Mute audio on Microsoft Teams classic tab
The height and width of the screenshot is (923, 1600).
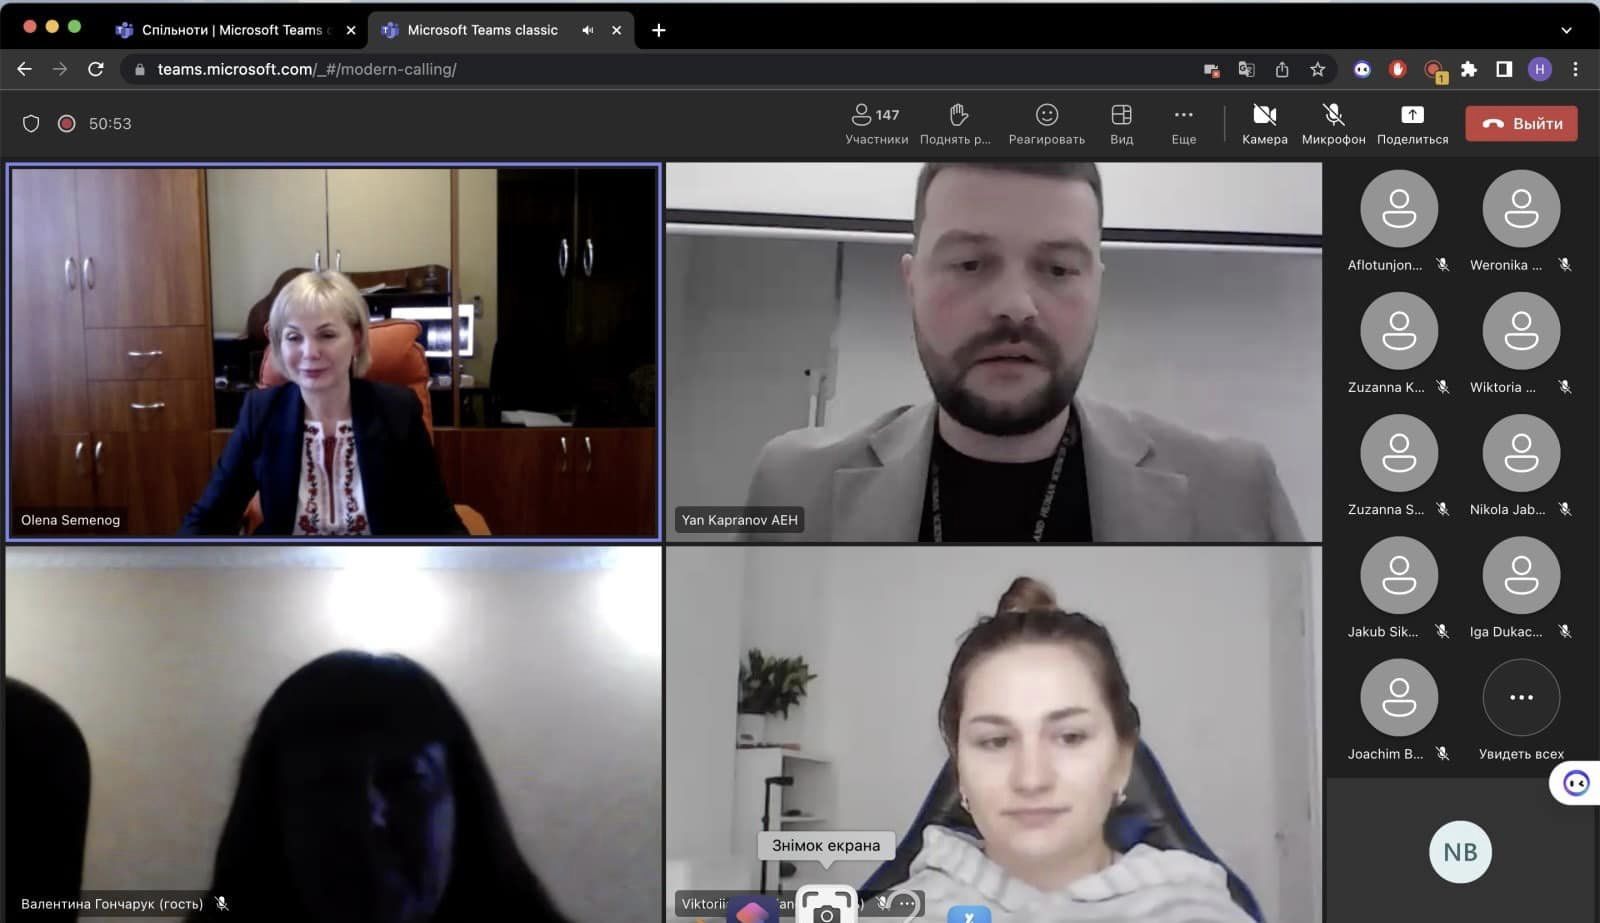[588, 30]
